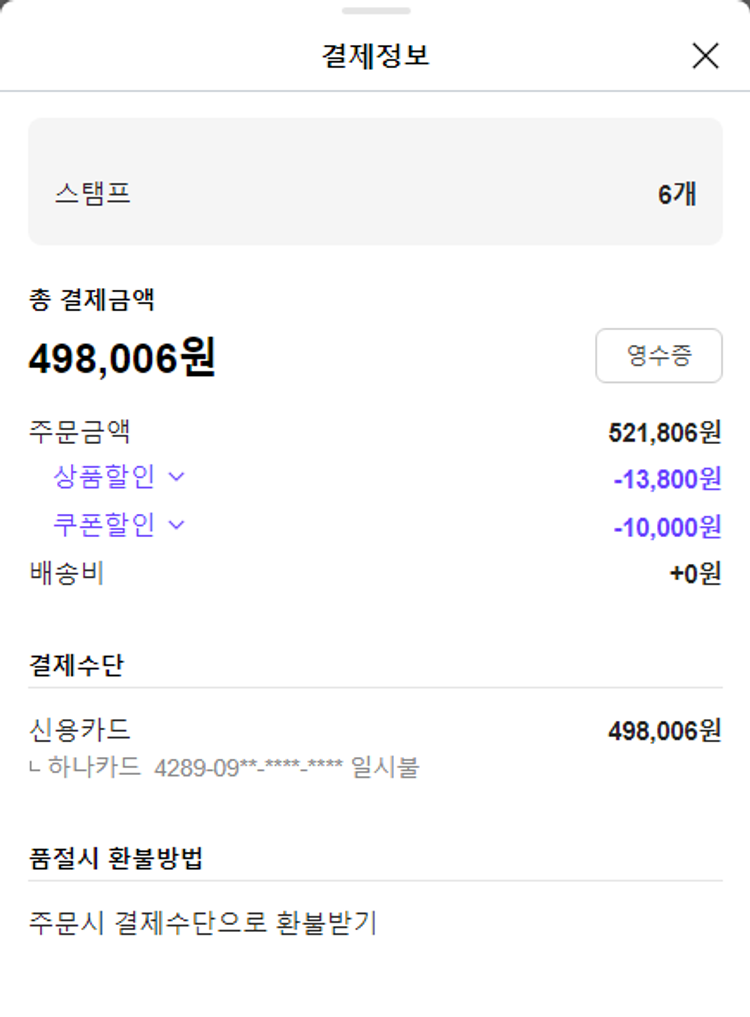Click the -13,800원 product discount value
This screenshot has height=1017, width=750.
[667, 479]
